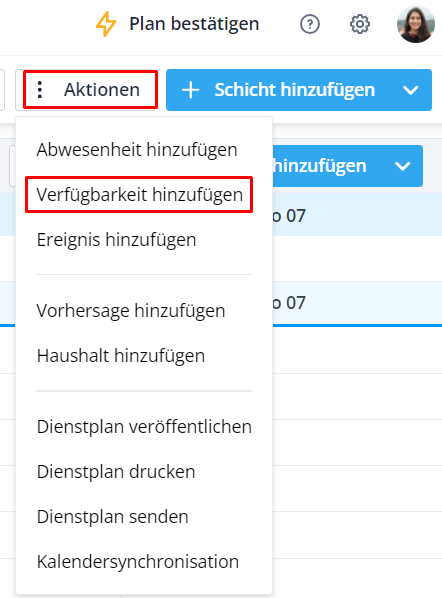Click the plus icon on Schicht hinzufügen
The height and width of the screenshot is (598, 442).
pyautogui.click(x=191, y=90)
